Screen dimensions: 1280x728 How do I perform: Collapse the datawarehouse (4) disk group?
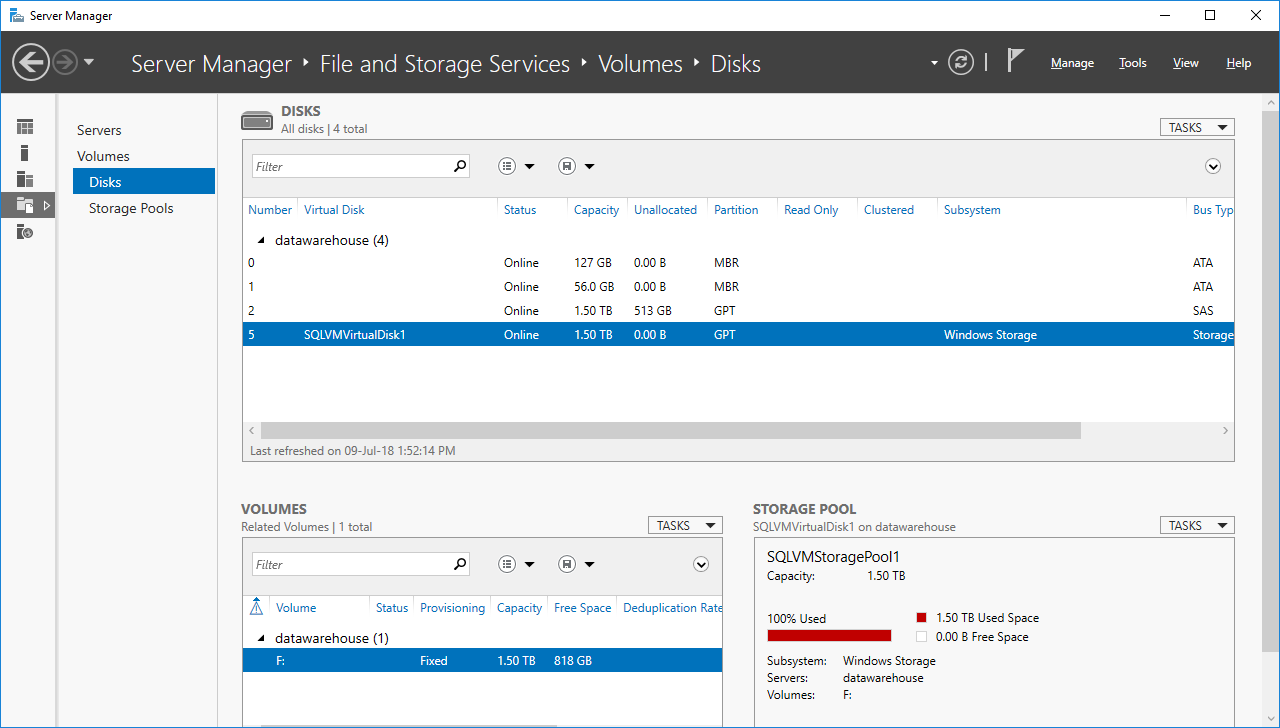[x=262, y=241]
